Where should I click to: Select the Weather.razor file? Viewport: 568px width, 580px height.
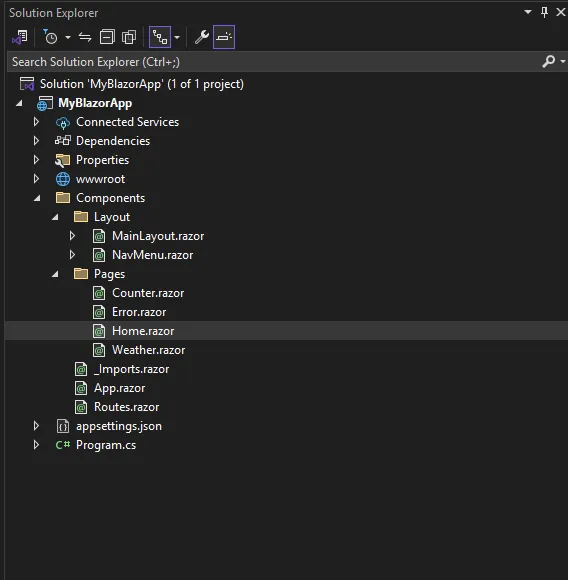(x=148, y=350)
